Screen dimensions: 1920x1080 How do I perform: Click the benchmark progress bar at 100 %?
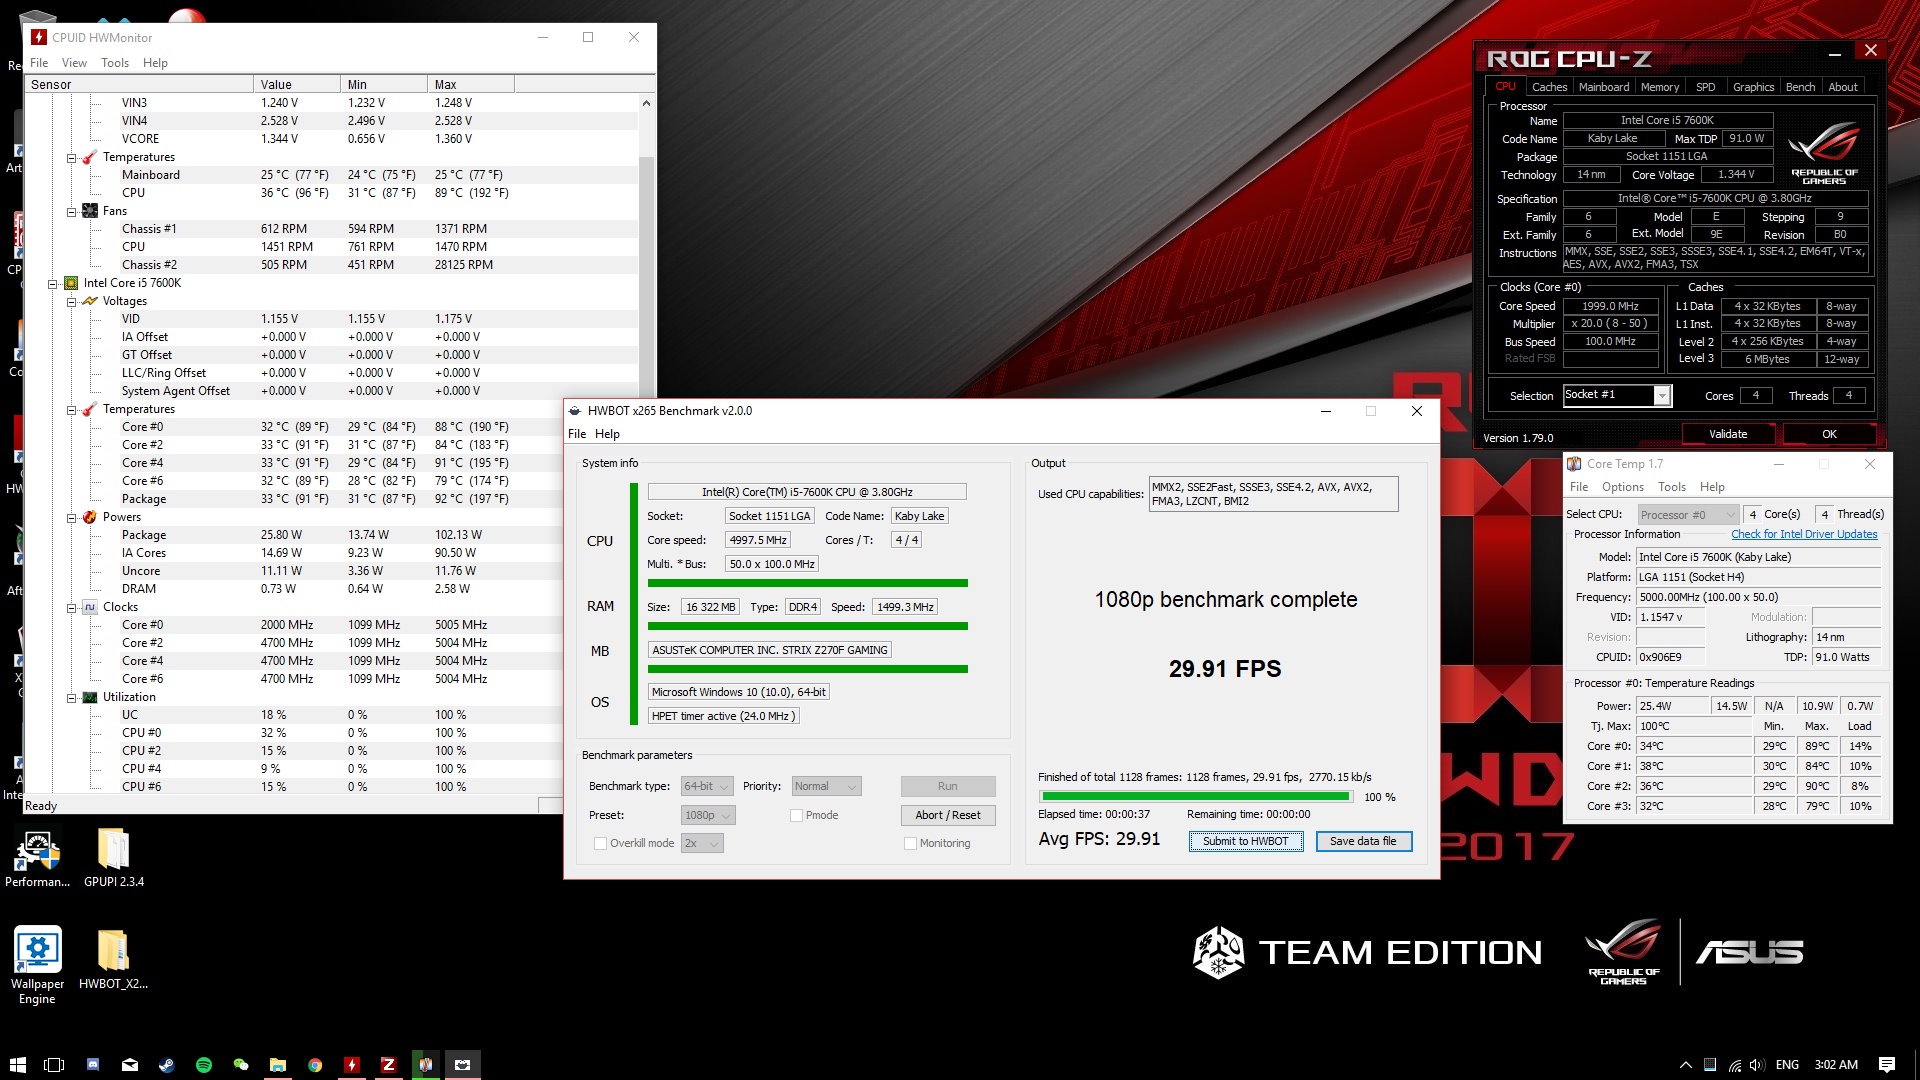coord(1196,797)
